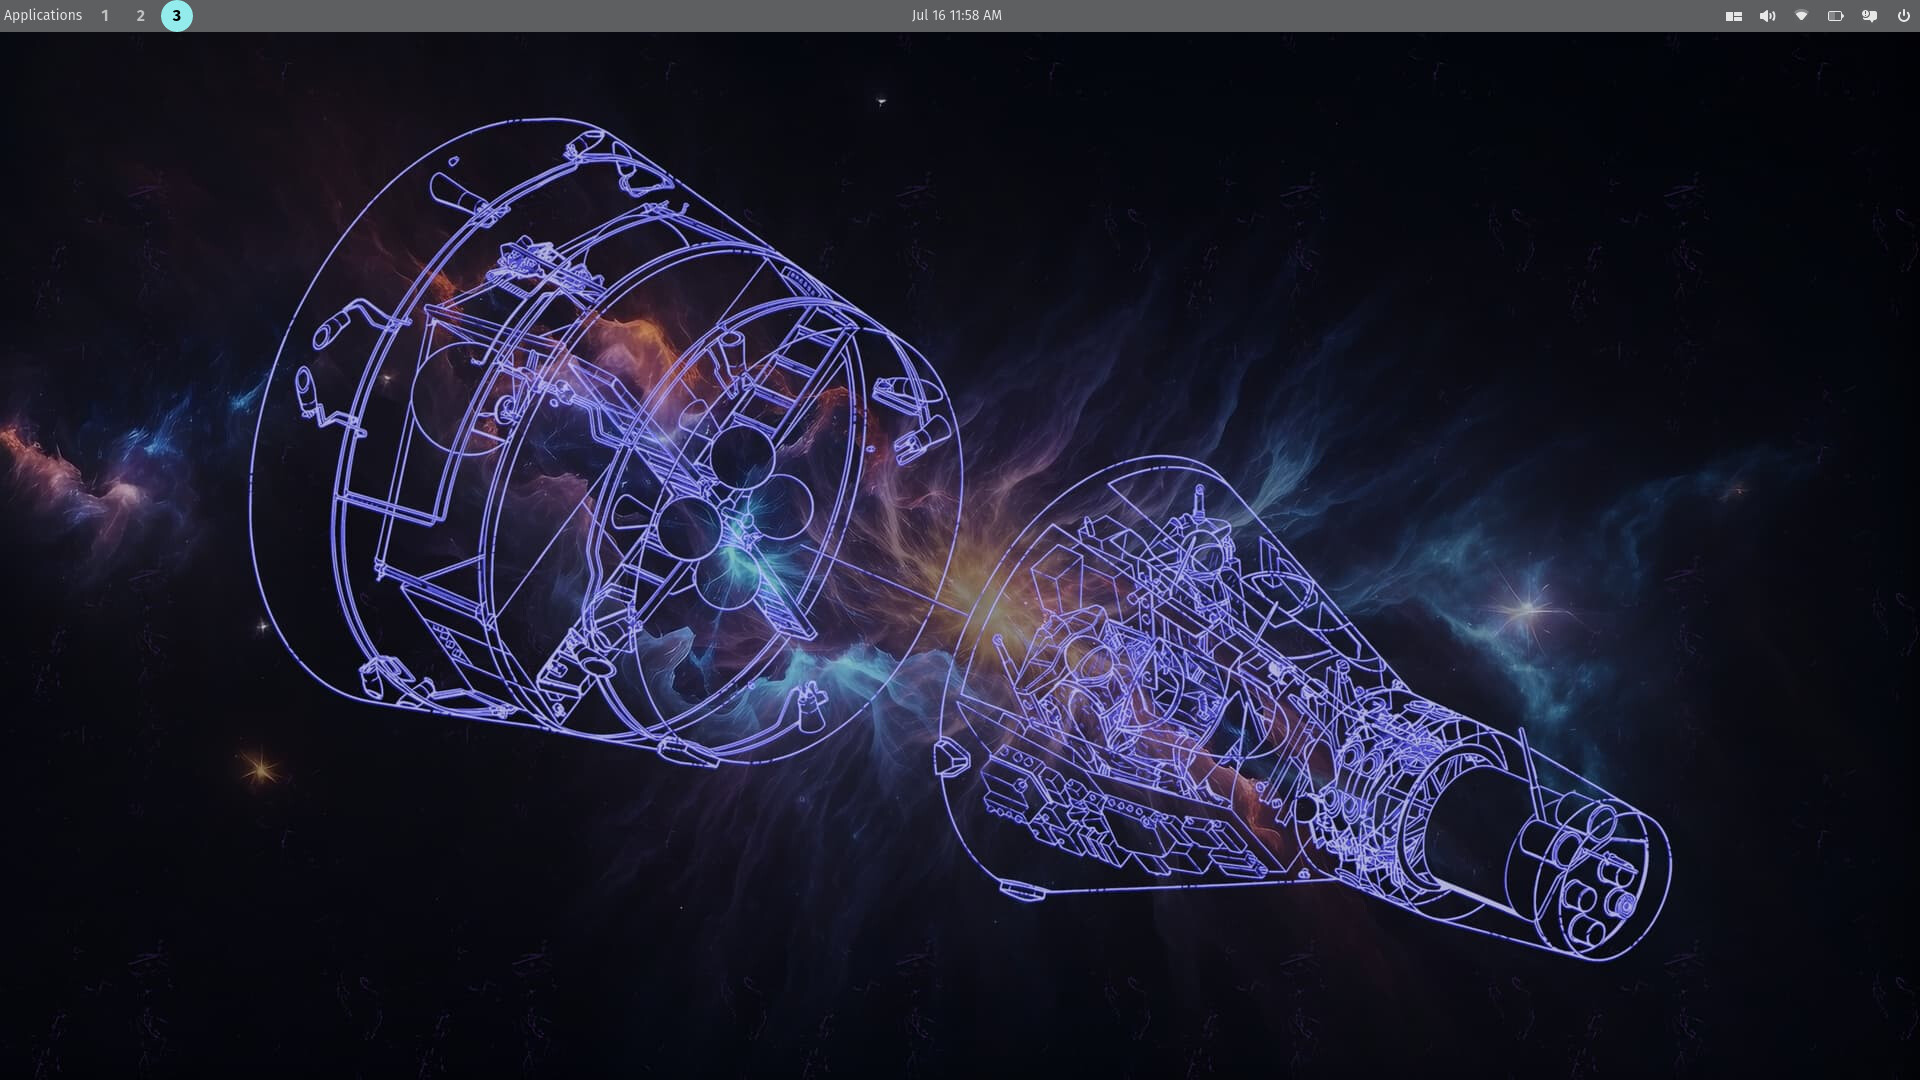Click the orange star on lower-left wallpaper
Image resolution: width=1920 pixels, height=1080 pixels.
click(x=261, y=769)
